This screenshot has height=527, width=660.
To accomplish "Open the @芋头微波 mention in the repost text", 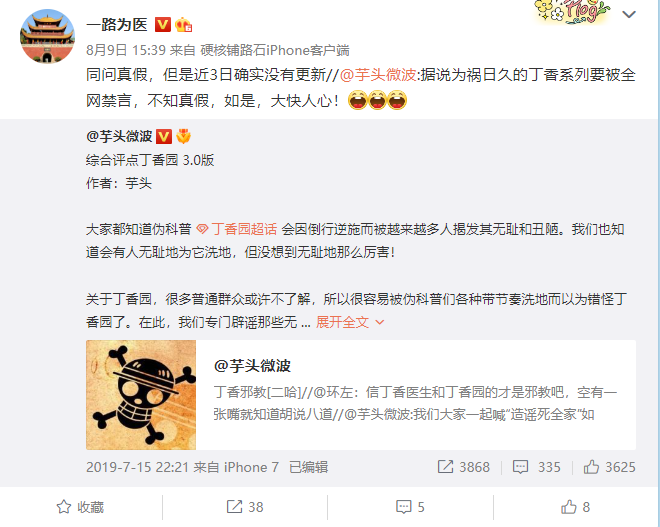I will point(378,75).
